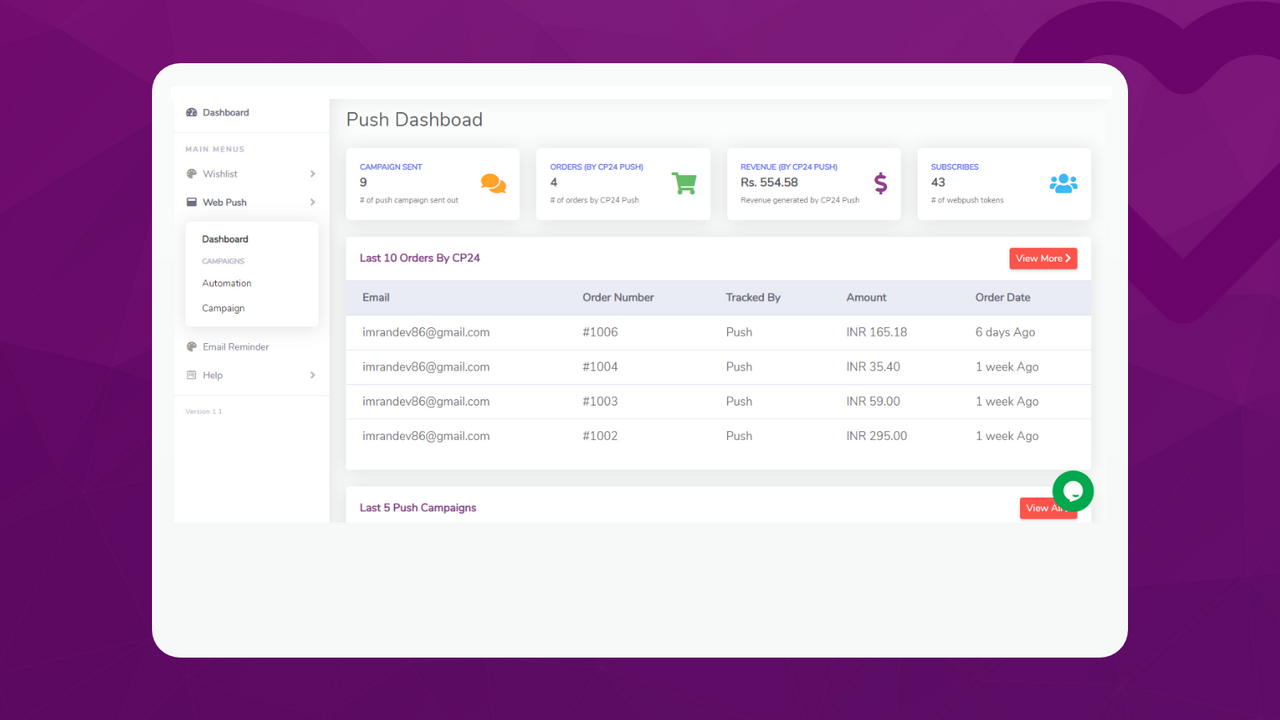
Task: Click the Help section icon
Action: [191, 375]
